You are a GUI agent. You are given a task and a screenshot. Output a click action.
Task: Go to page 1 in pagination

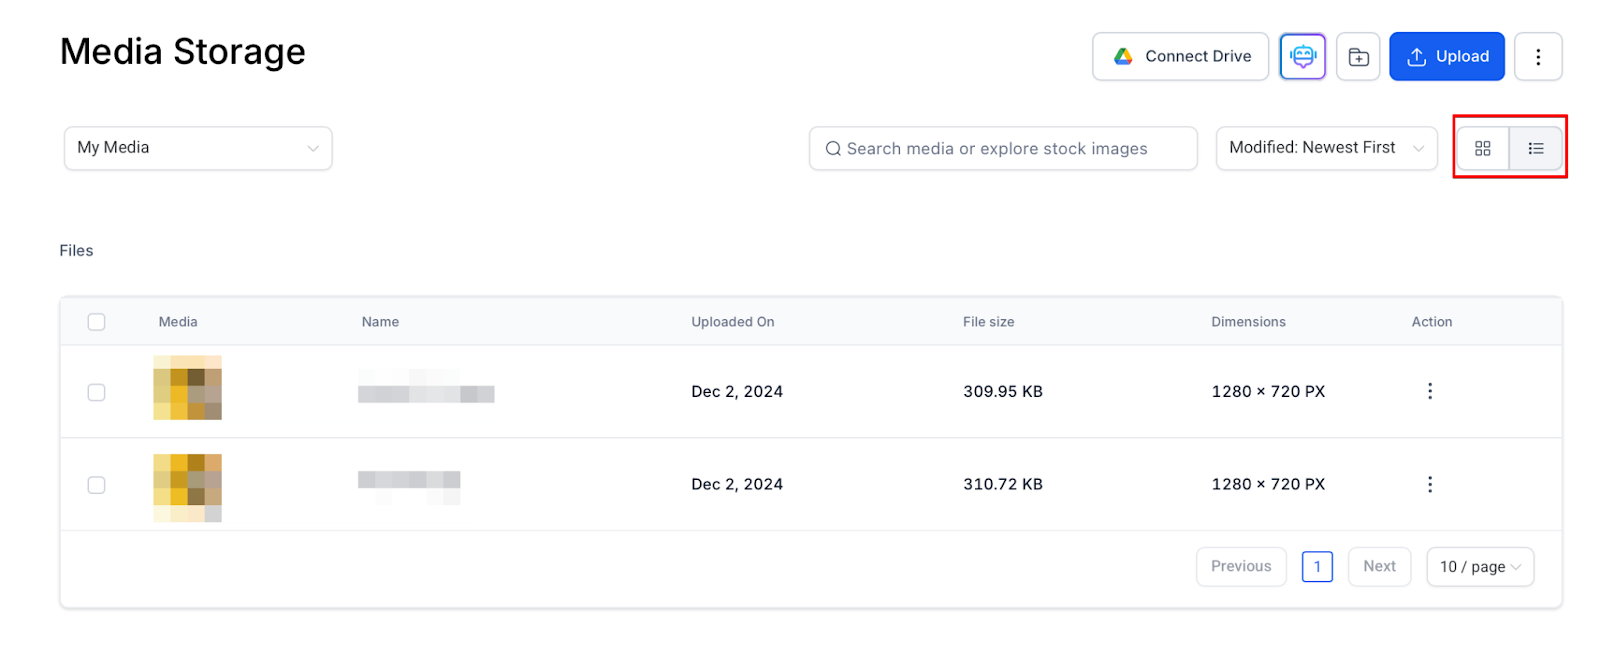1317,567
